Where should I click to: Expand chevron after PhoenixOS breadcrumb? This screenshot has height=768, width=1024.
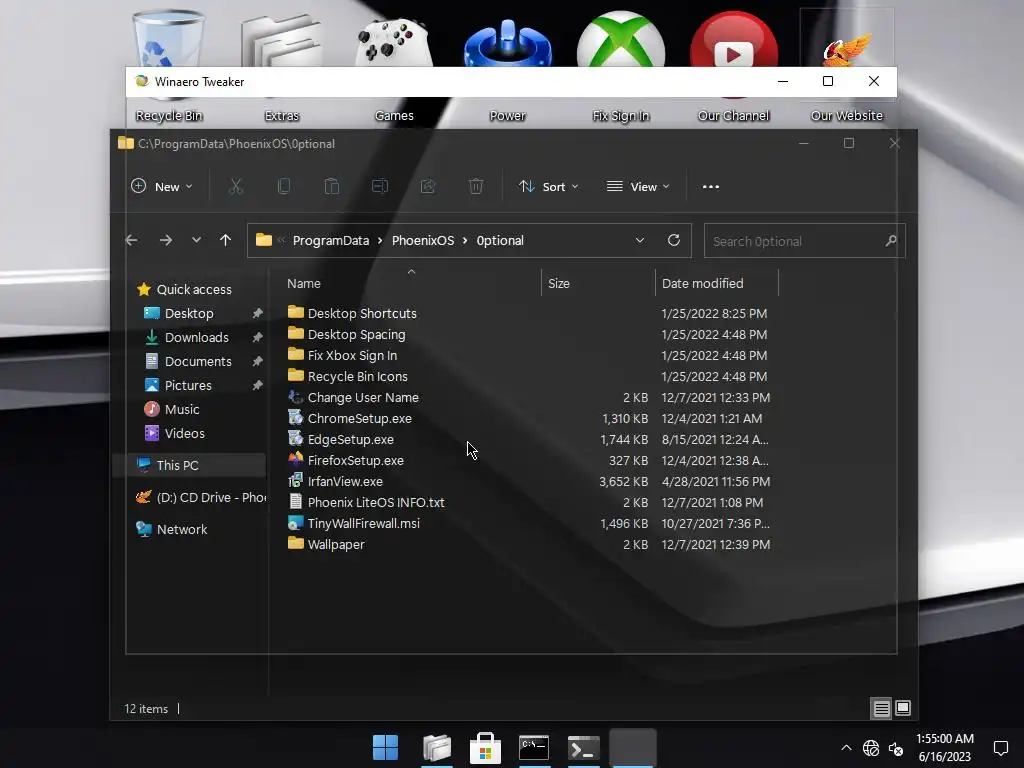pyautogui.click(x=465, y=240)
